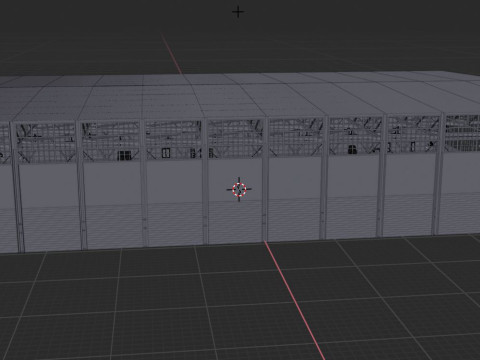This screenshot has height=360, width=480.
Task: Click the red-white 3D cursor on the wall
Action: coord(239,189)
